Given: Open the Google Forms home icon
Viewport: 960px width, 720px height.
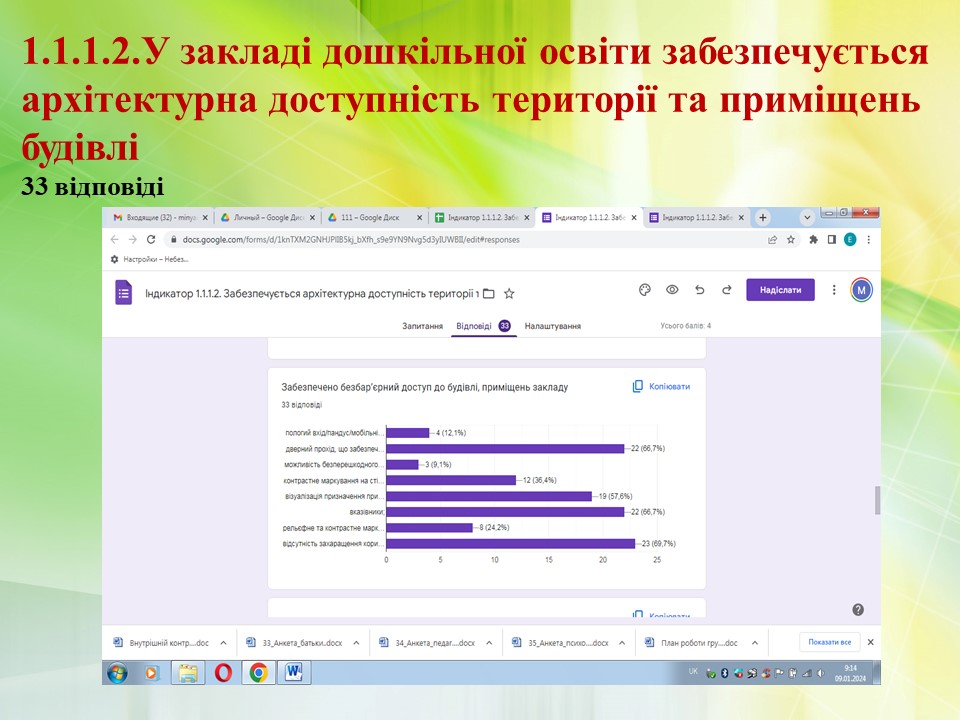Looking at the screenshot, I should pos(124,293).
